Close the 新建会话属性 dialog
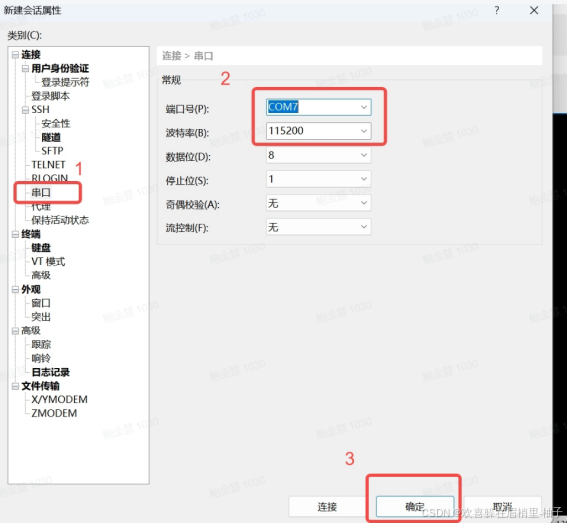The height and width of the screenshot is (524, 567). [534, 10]
